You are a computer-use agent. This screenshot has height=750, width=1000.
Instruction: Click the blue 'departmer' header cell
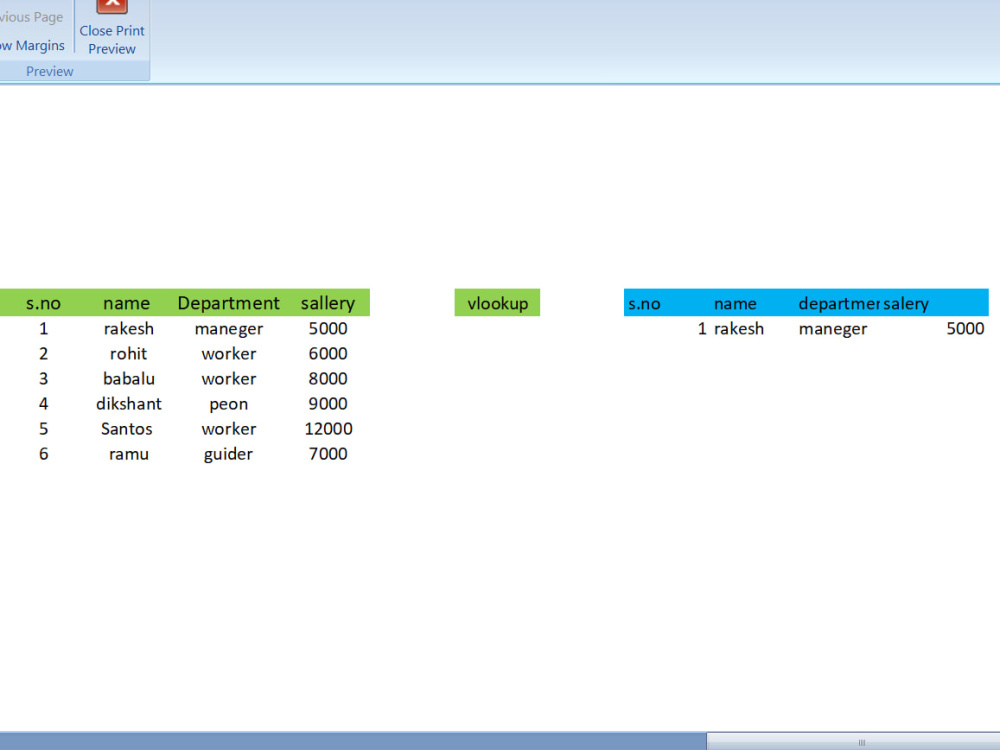pos(839,304)
